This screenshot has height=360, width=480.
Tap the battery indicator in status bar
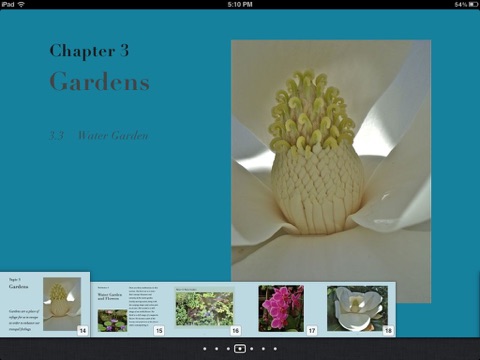tap(473, 4)
